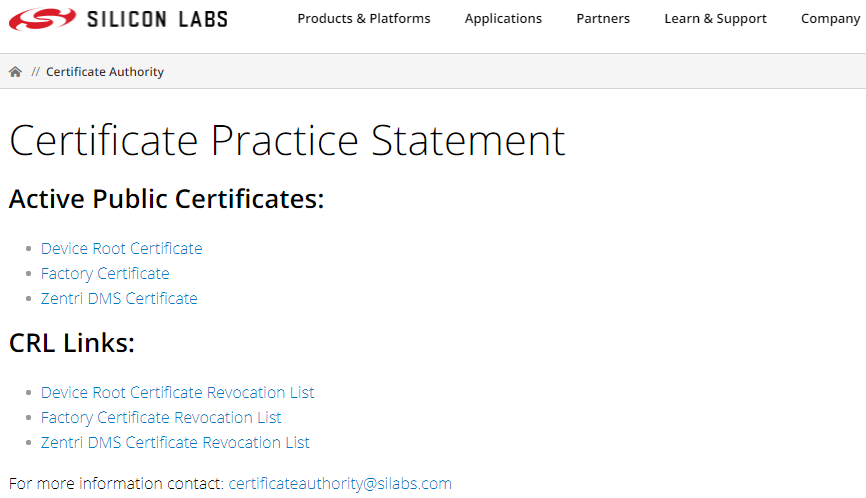Screen dimensions: 866x498
Task: Open Device Root Certificate Revocation List
Action: coord(177,392)
